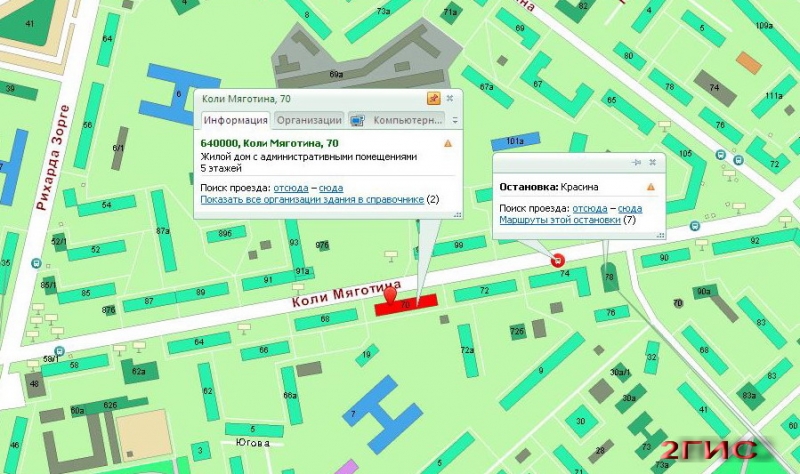Expand the tab overflow arrow in the building popup
Screen dimensions: 800x474
coord(455,120)
